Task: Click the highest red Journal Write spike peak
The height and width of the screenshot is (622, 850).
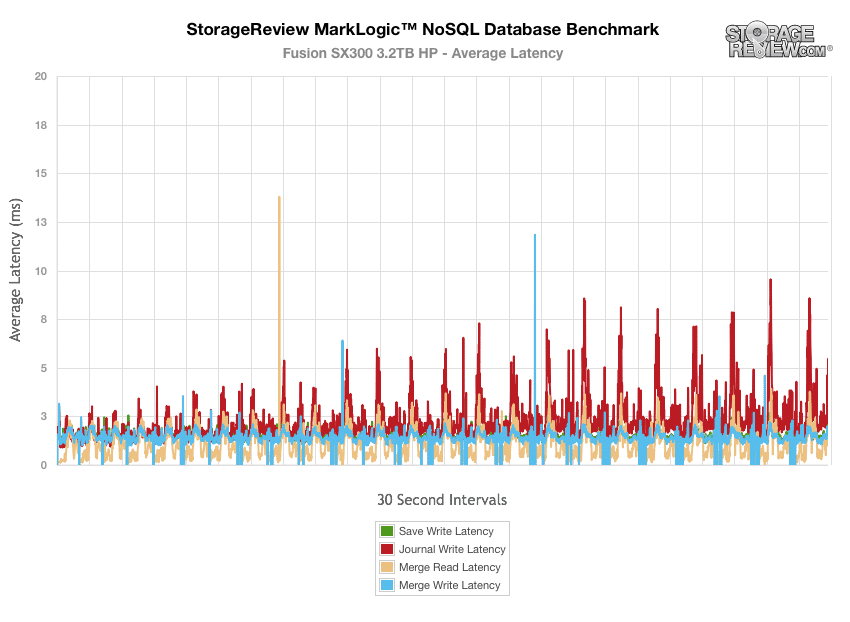Action: (770, 280)
